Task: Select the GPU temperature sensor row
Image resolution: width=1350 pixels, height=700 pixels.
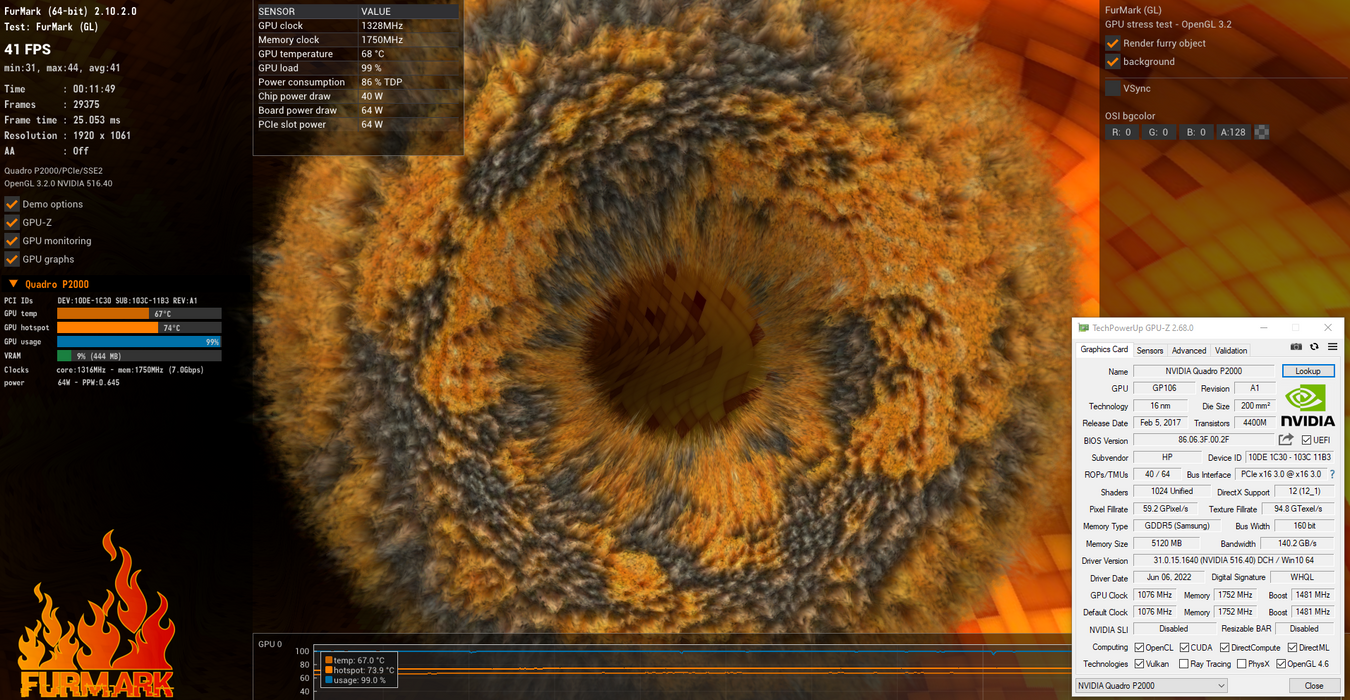Action: pyautogui.click(x=357, y=54)
